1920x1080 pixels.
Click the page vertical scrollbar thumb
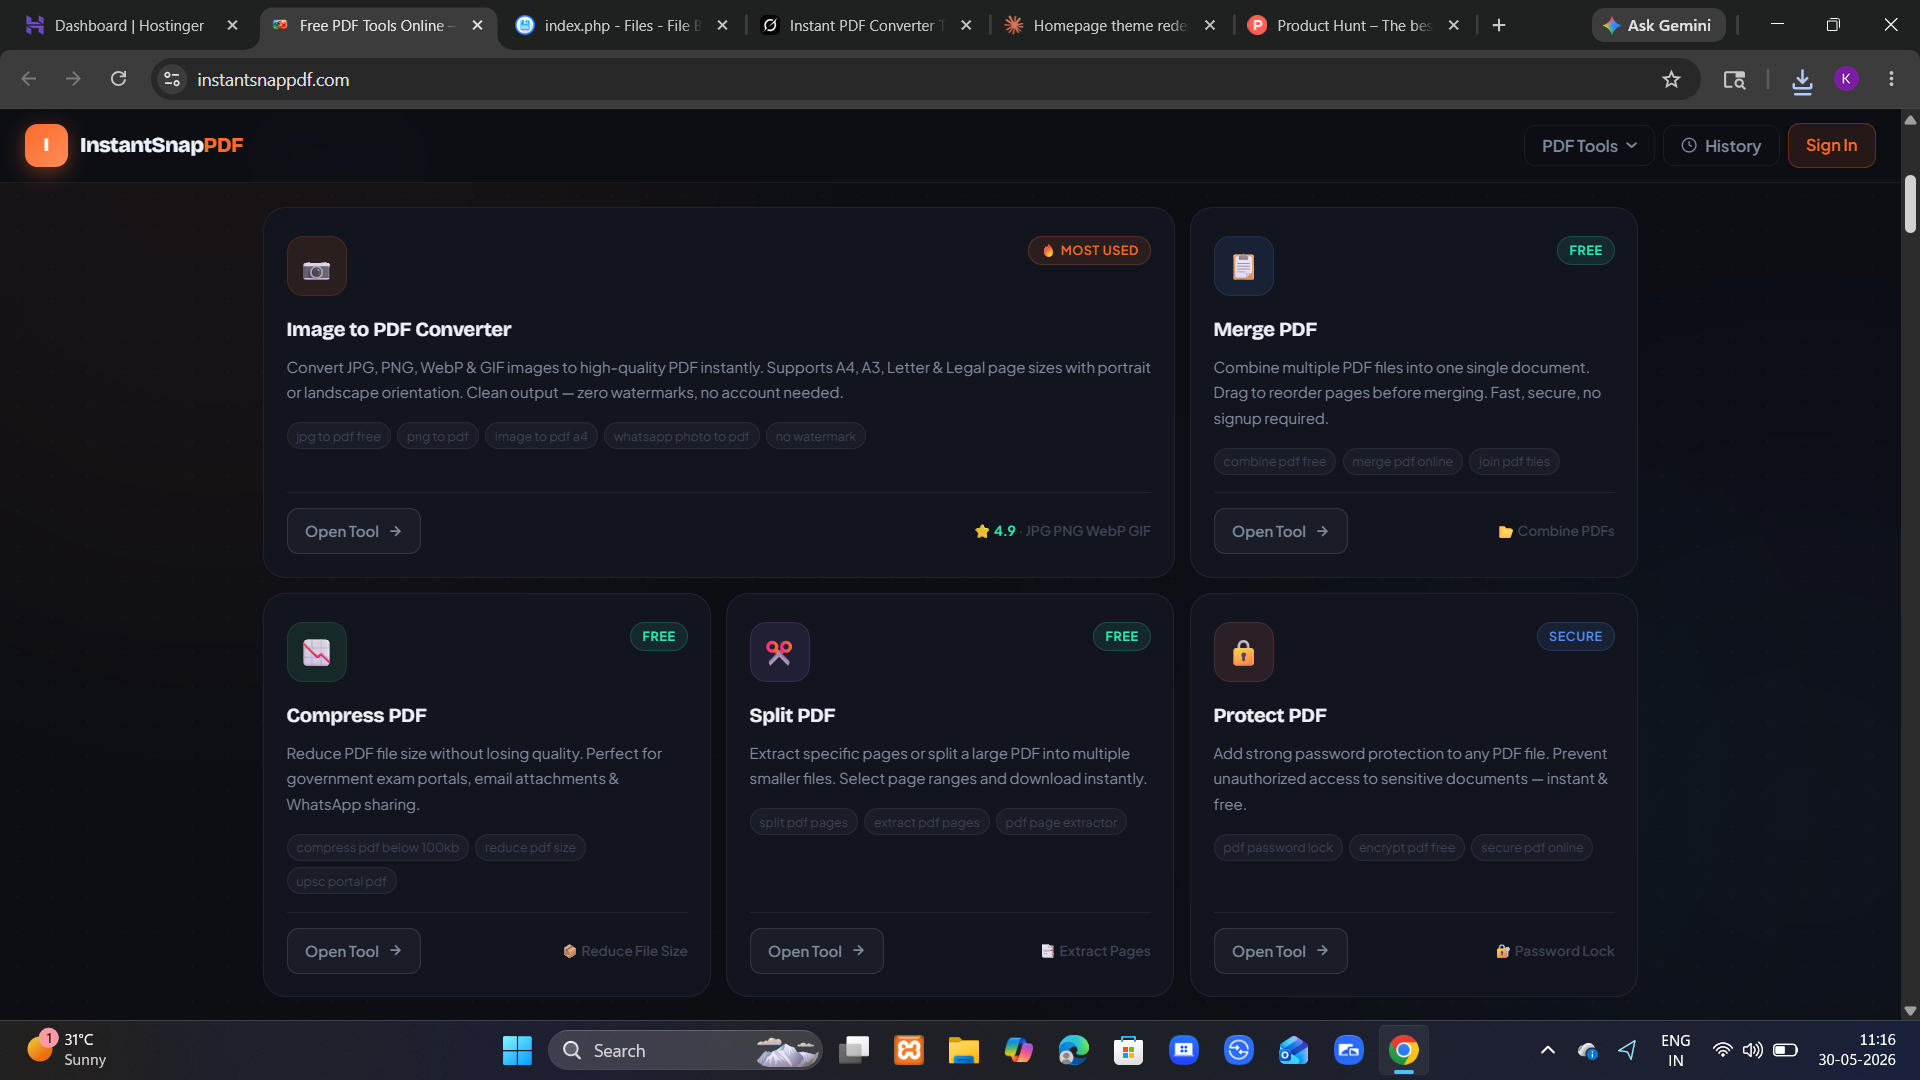coord(1910,204)
